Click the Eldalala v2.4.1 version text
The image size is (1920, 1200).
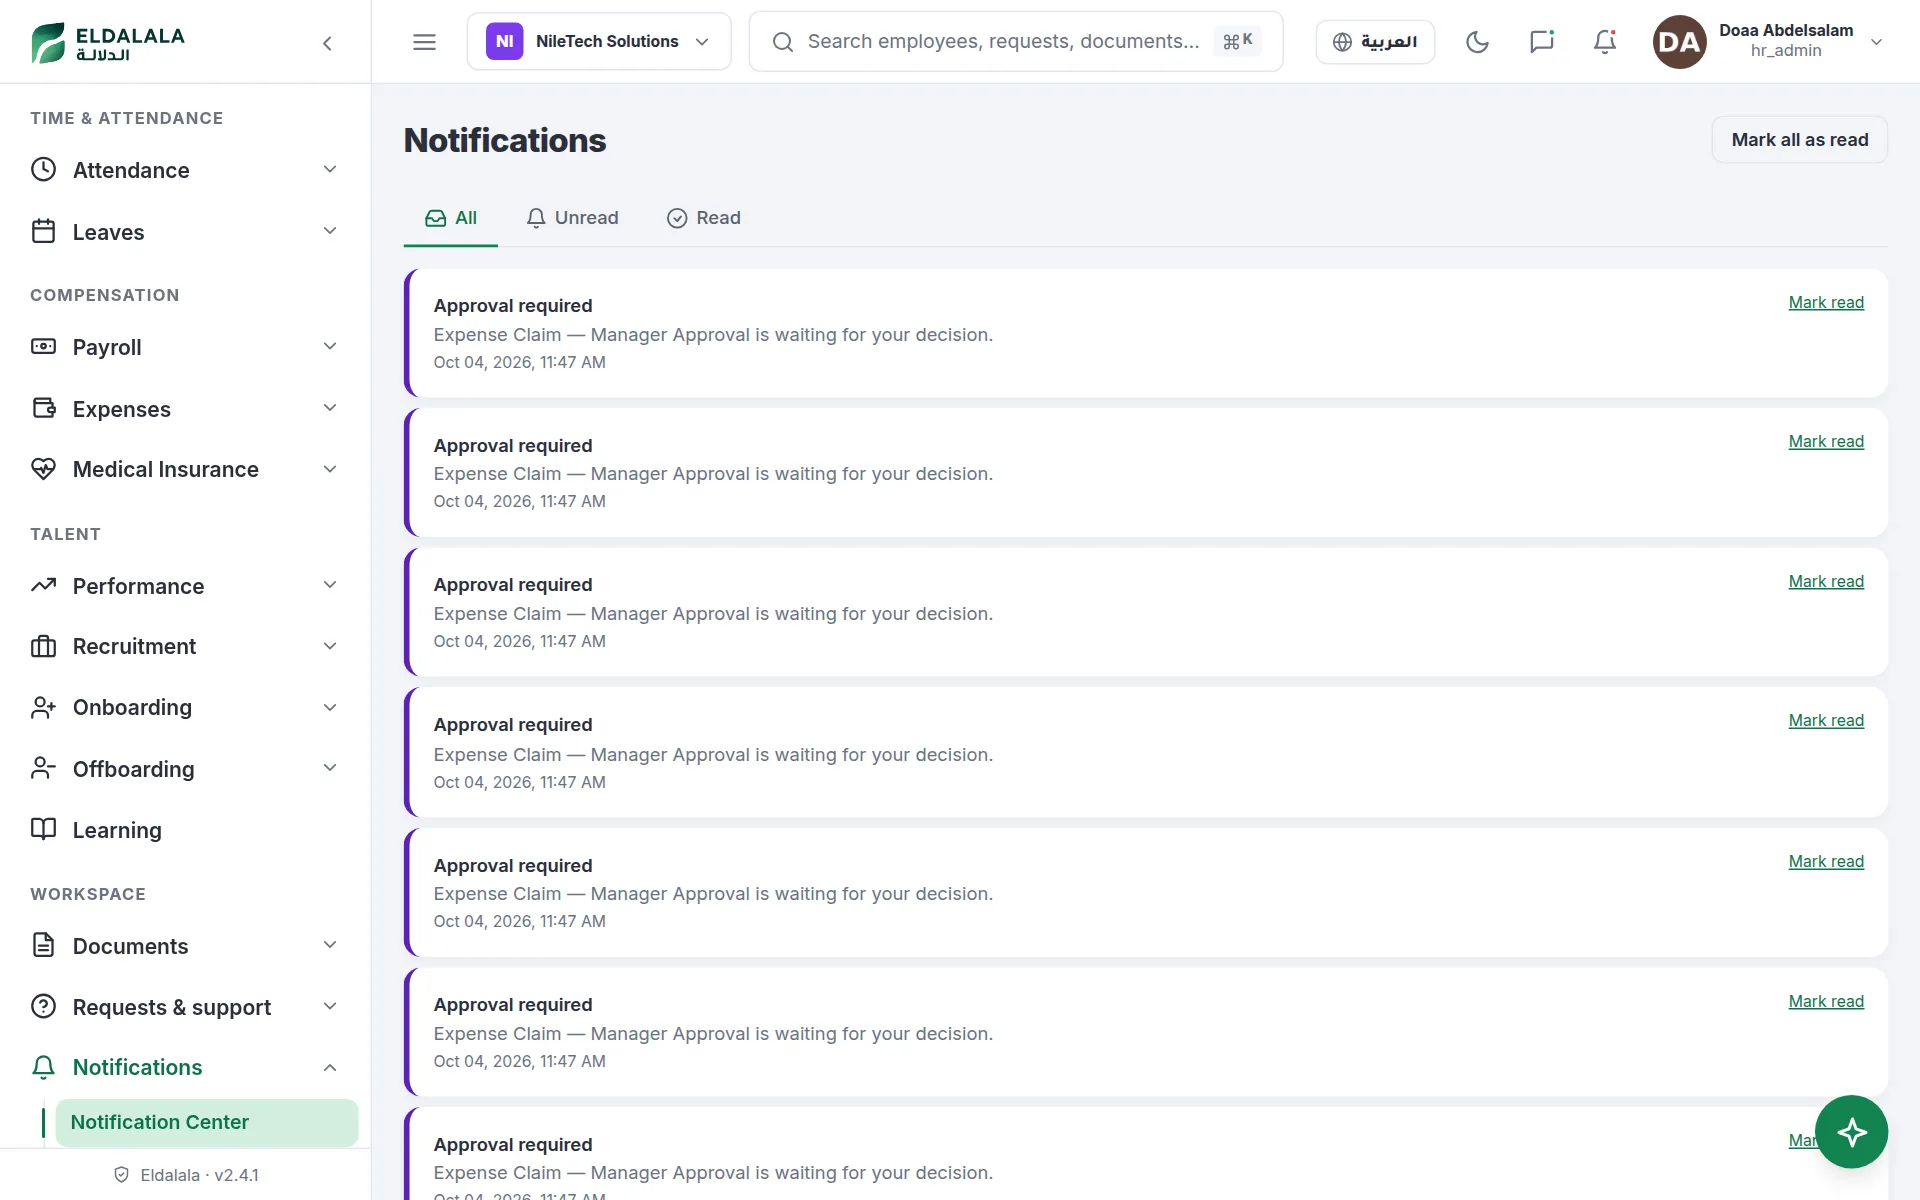(199, 1175)
